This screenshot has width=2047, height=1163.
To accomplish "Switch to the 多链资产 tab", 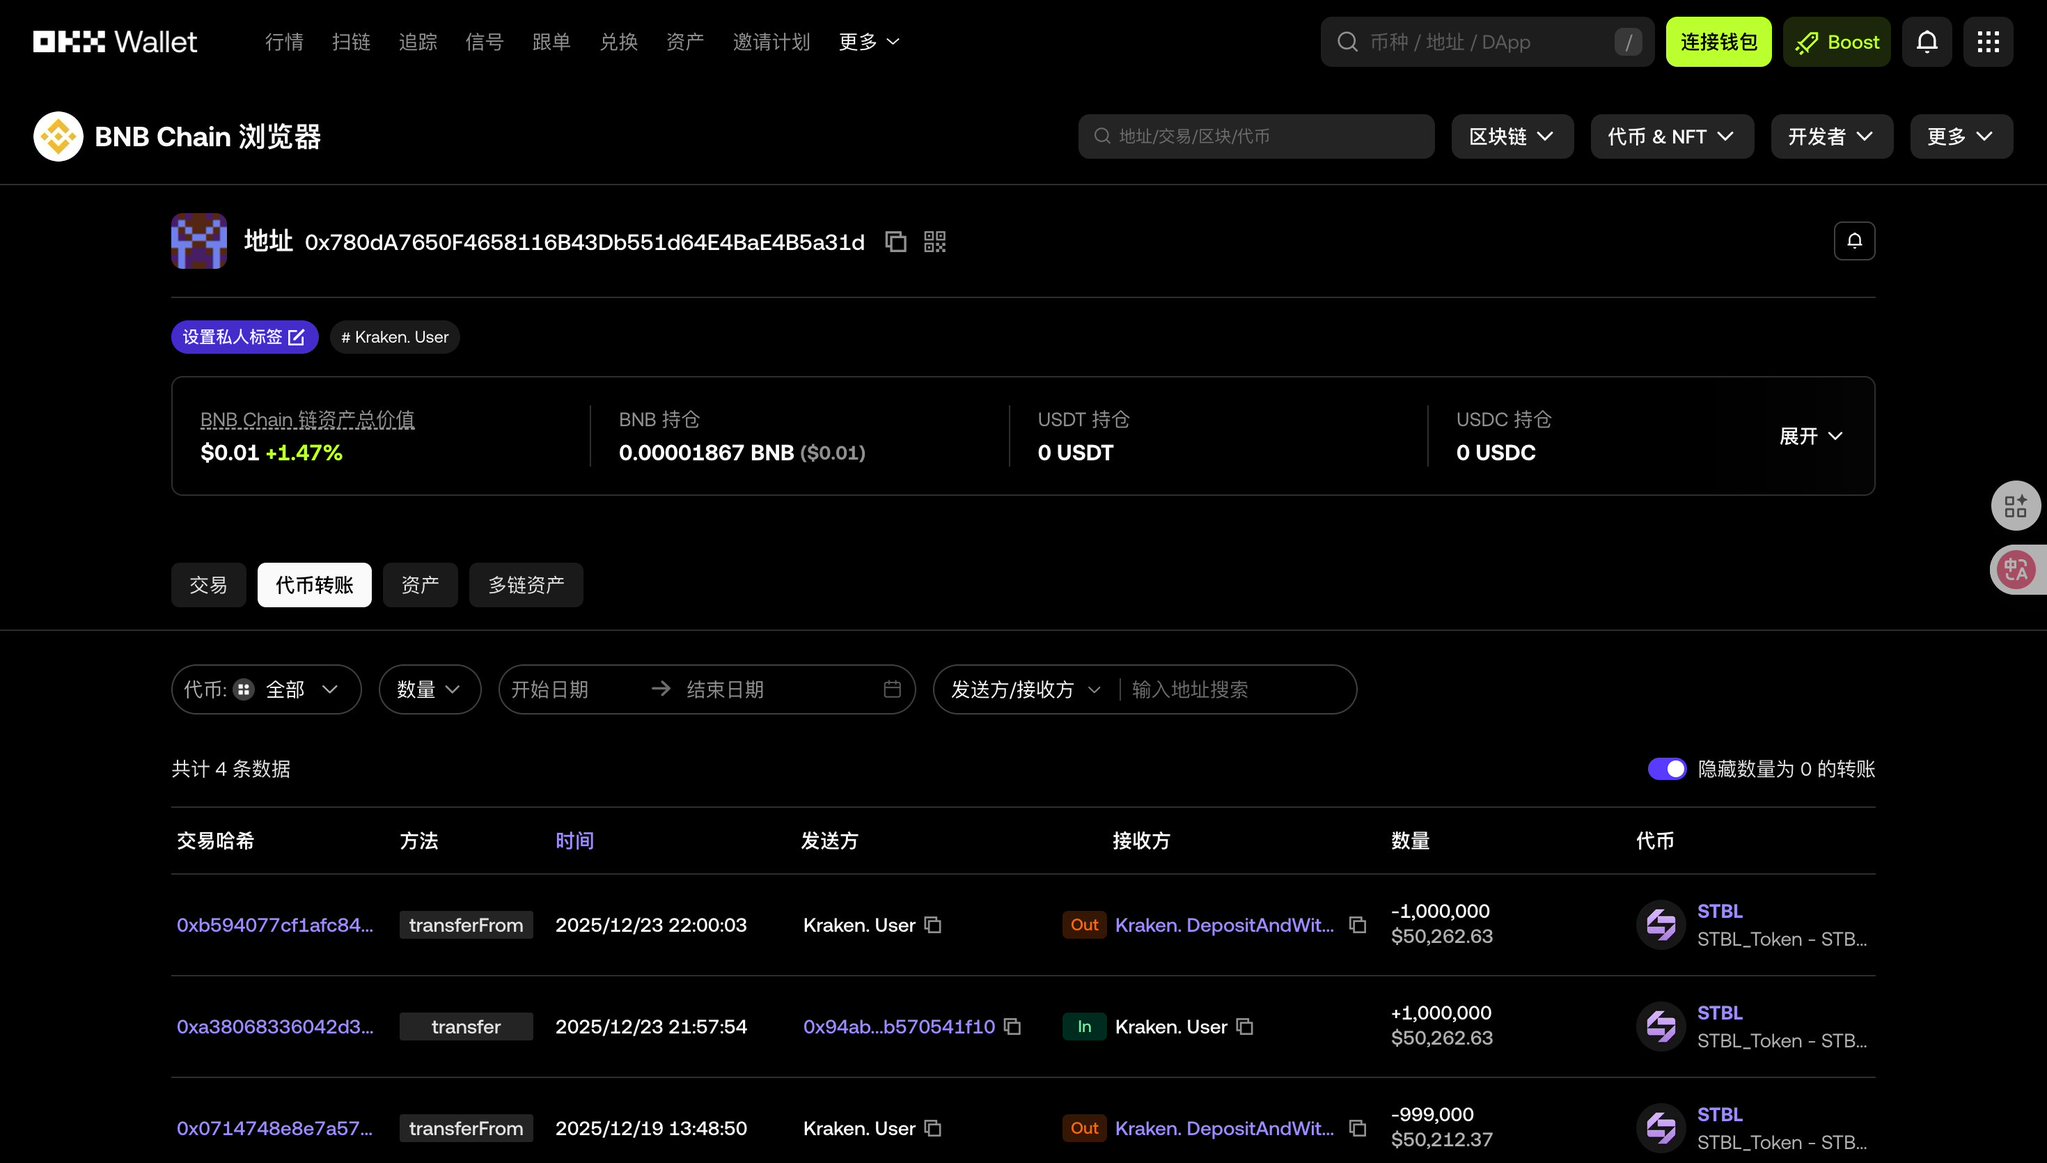I will (526, 585).
